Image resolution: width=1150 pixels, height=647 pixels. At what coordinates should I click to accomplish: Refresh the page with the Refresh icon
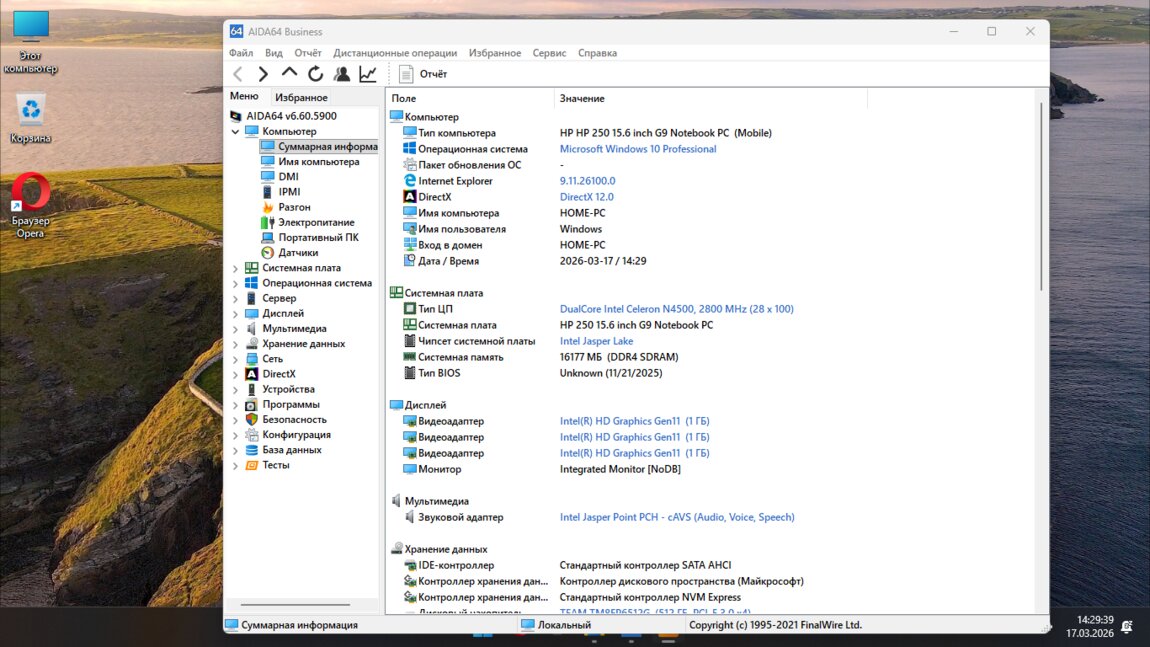pyautogui.click(x=315, y=74)
